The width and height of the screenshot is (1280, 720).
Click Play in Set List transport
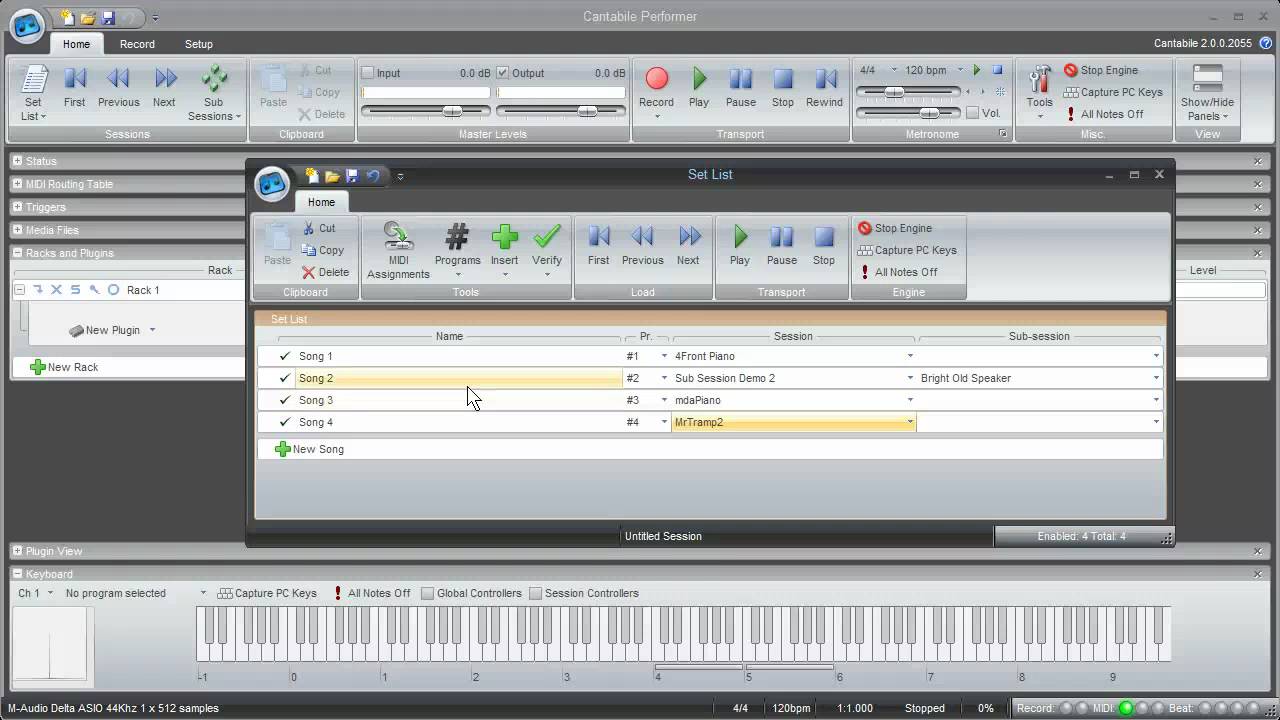point(740,245)
